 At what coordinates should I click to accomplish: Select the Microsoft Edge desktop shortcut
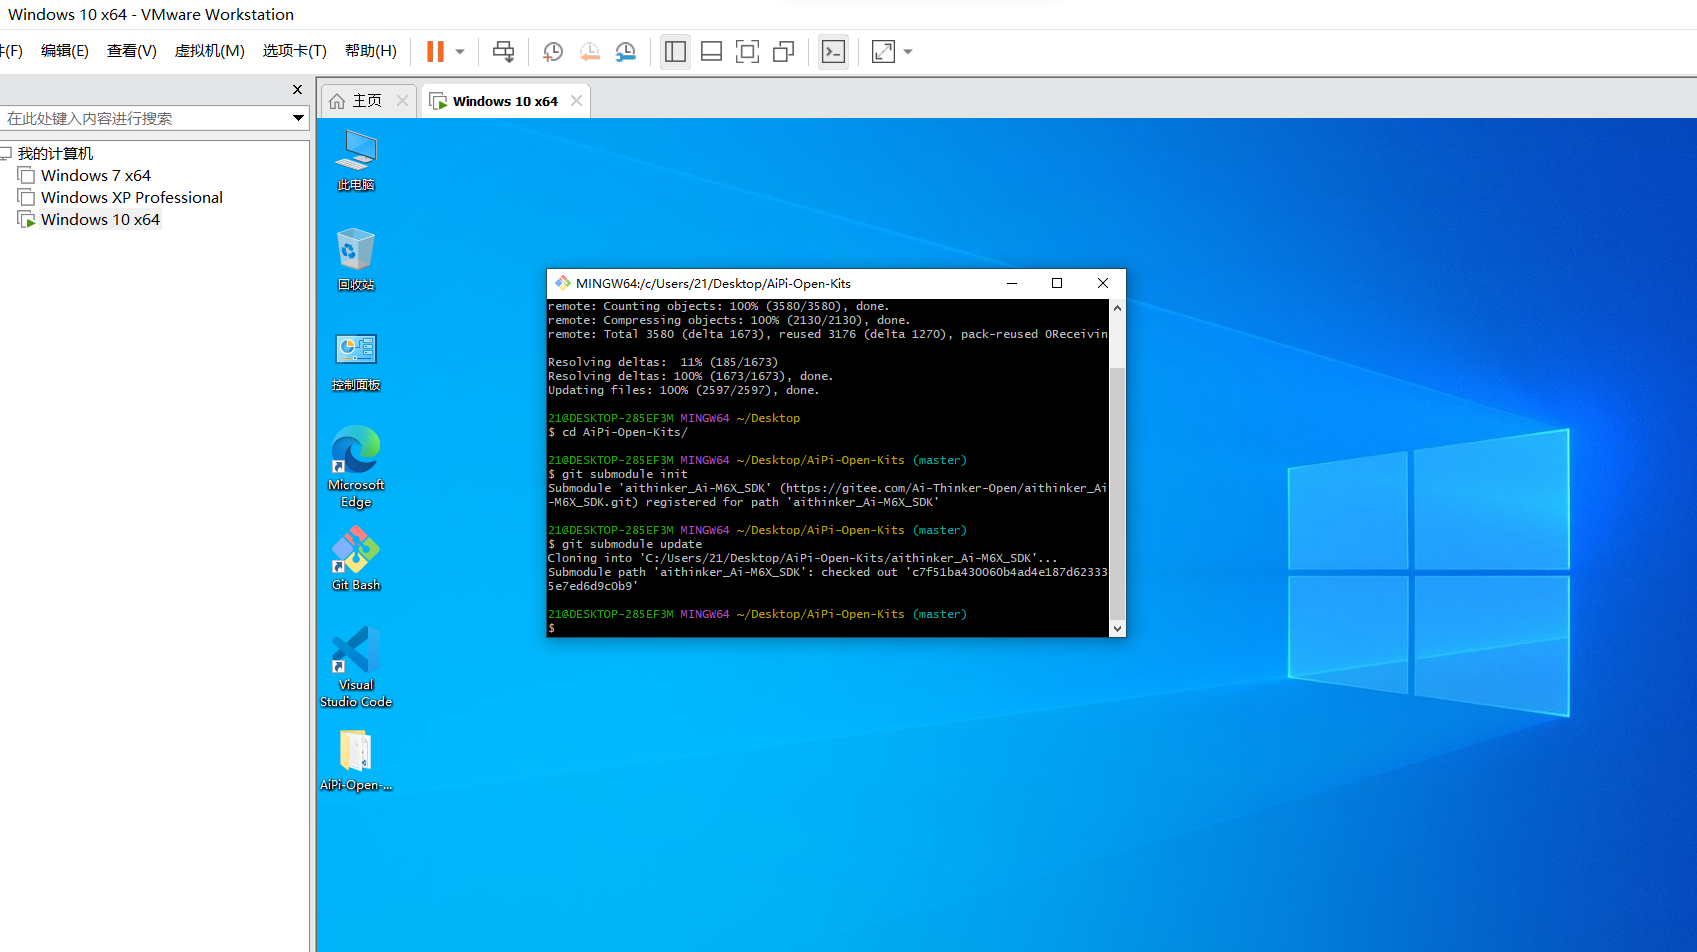(x=356, y=466)
